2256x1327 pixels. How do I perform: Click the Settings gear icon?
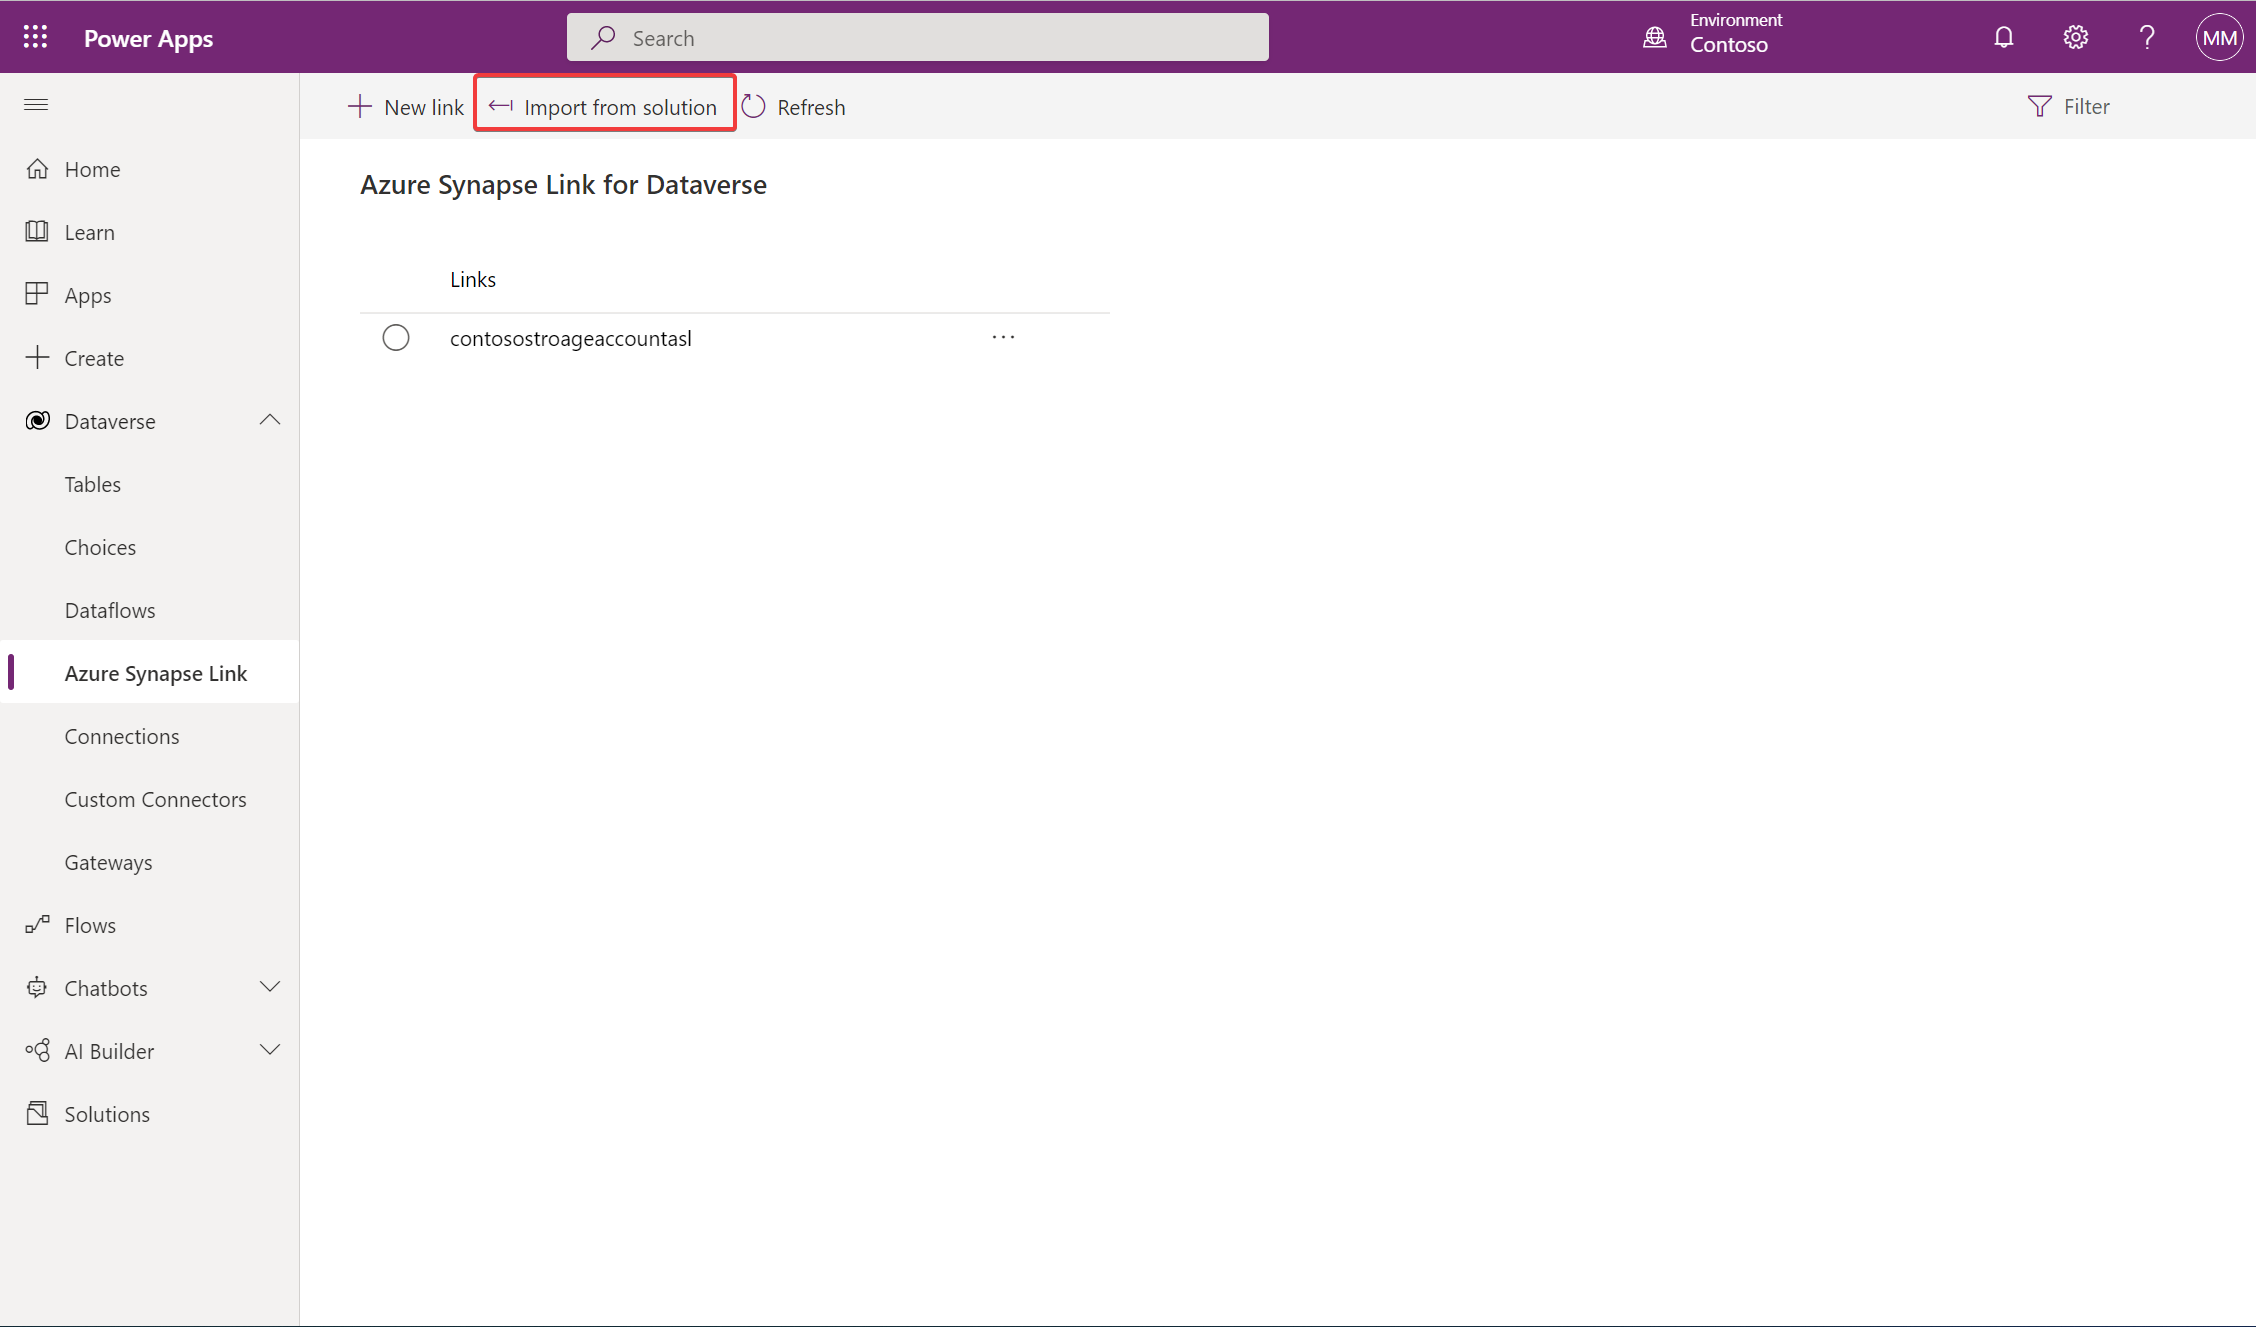coord(2077,35)
